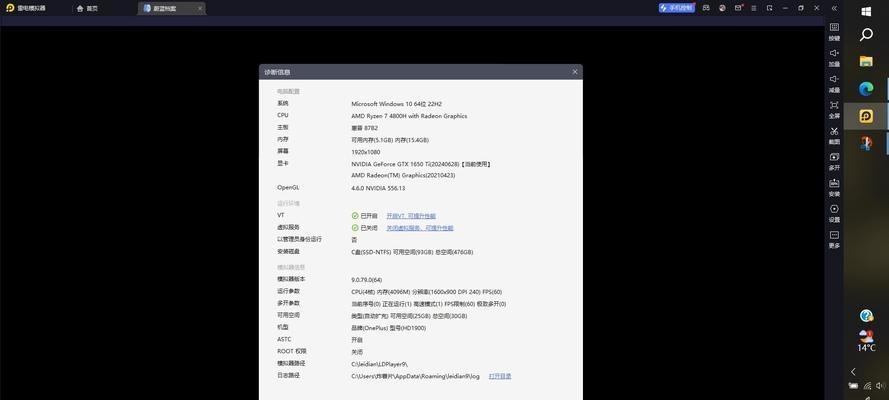Collapse the emulator sidebar with double chevron
The height and width of the screenshot is (400, 889).
coord(834,8)
